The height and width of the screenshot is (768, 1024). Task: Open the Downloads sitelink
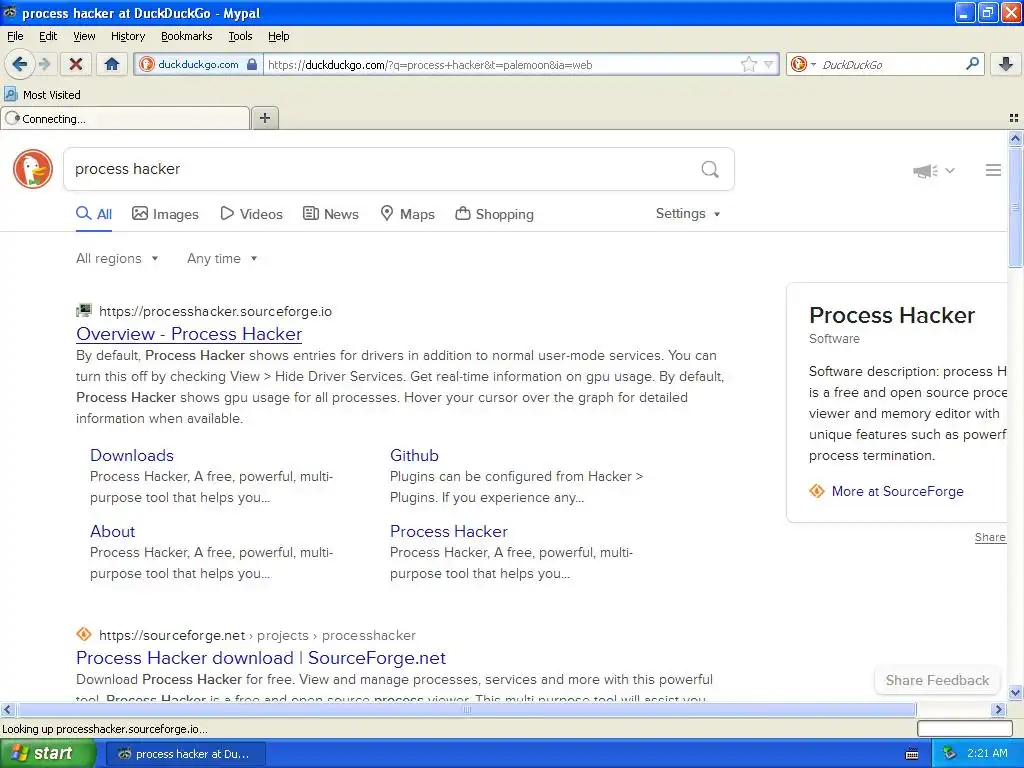[132, 455]
